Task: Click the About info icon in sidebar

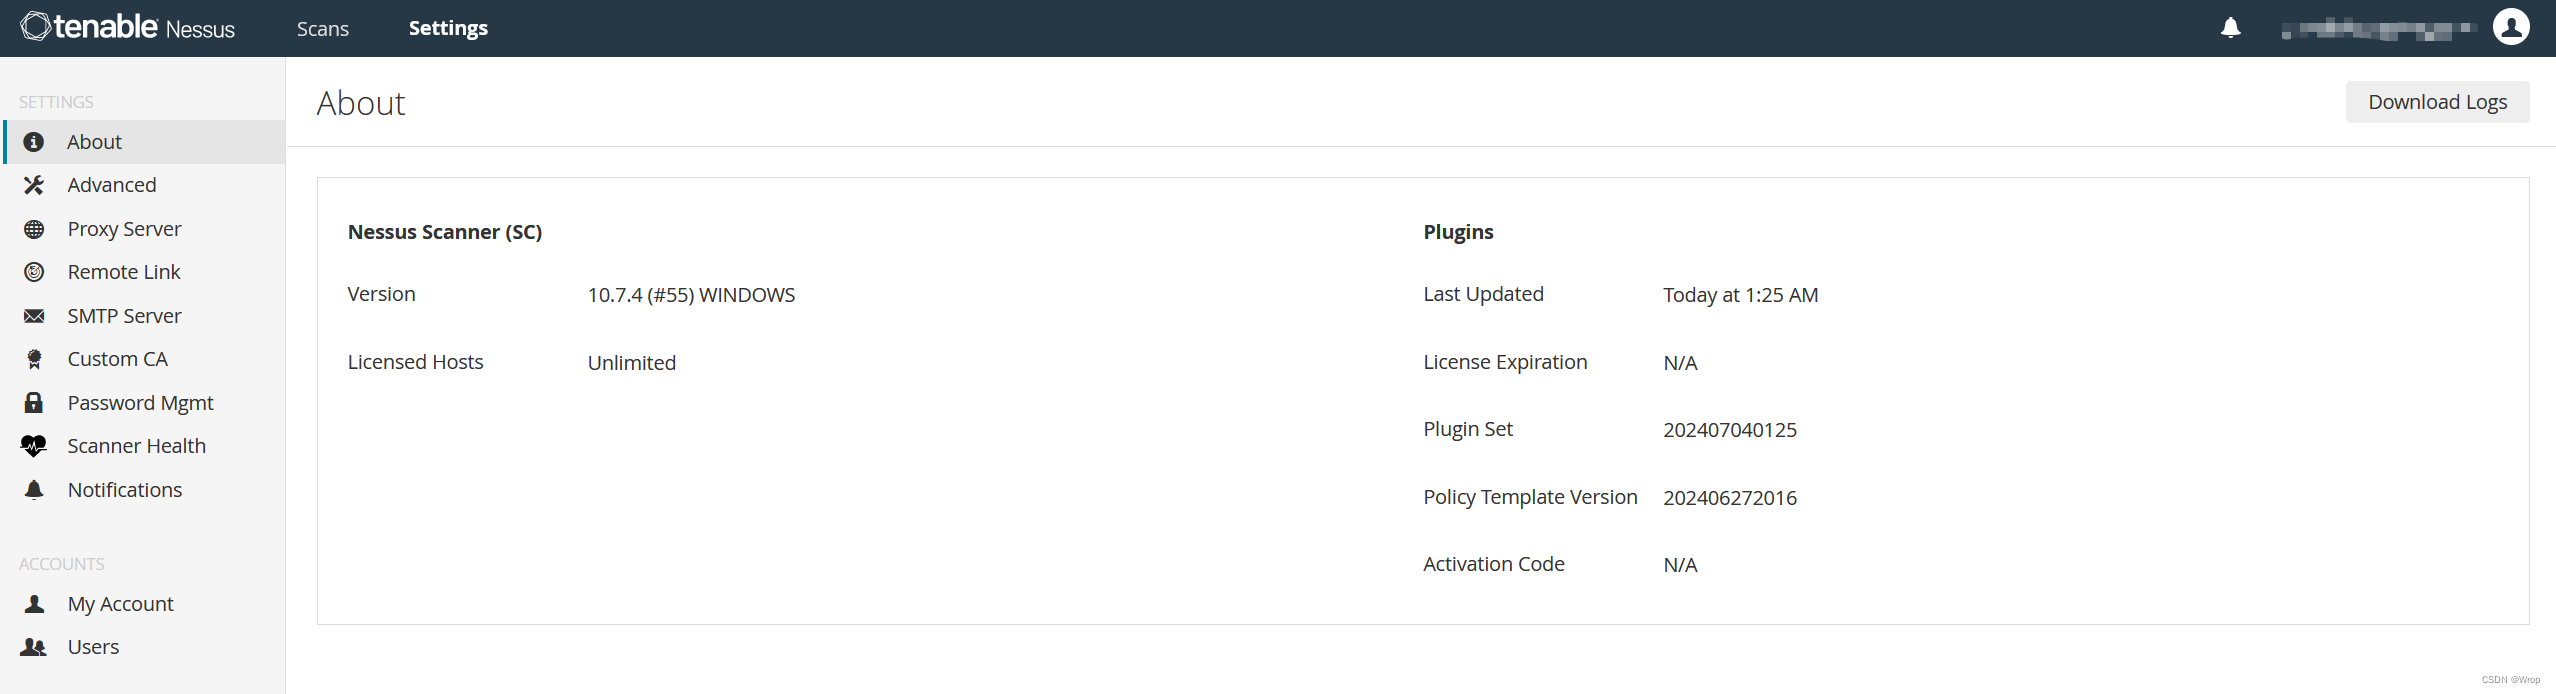Action: pos(34,142)
